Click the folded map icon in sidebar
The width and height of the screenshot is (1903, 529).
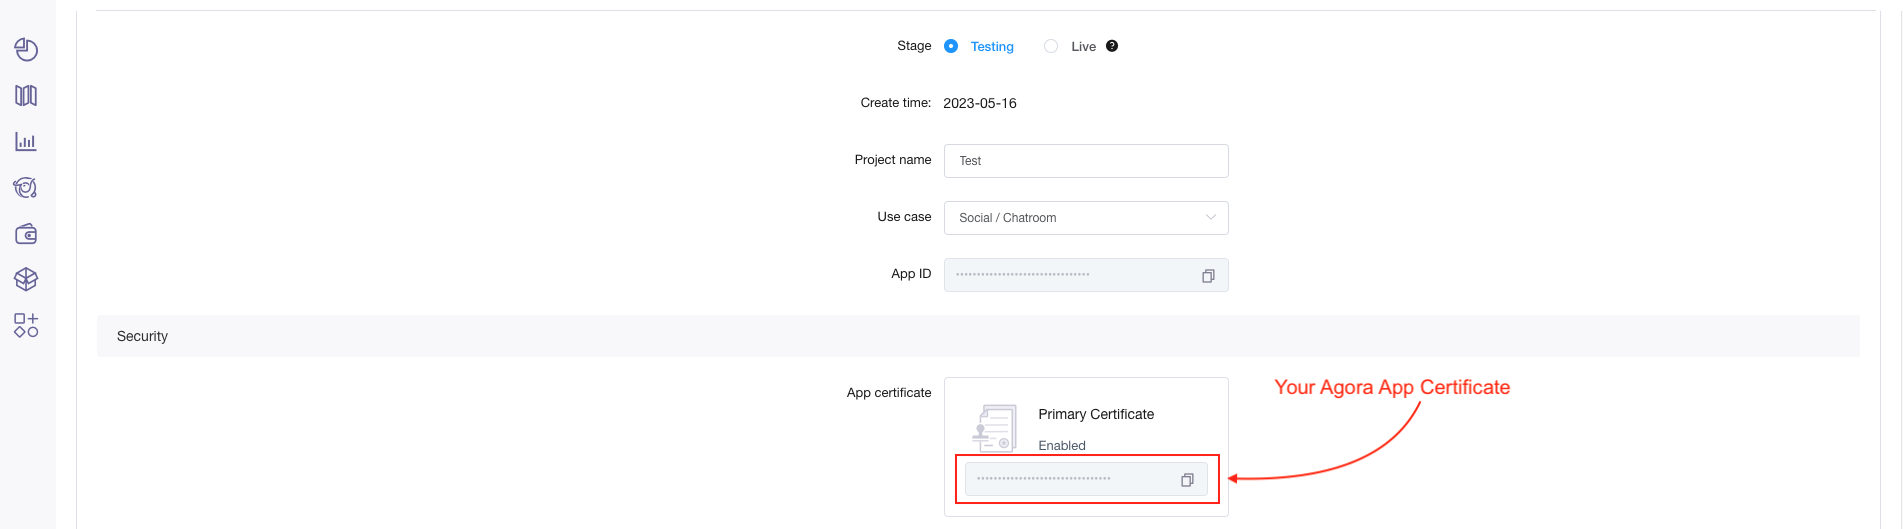[26, 96]
